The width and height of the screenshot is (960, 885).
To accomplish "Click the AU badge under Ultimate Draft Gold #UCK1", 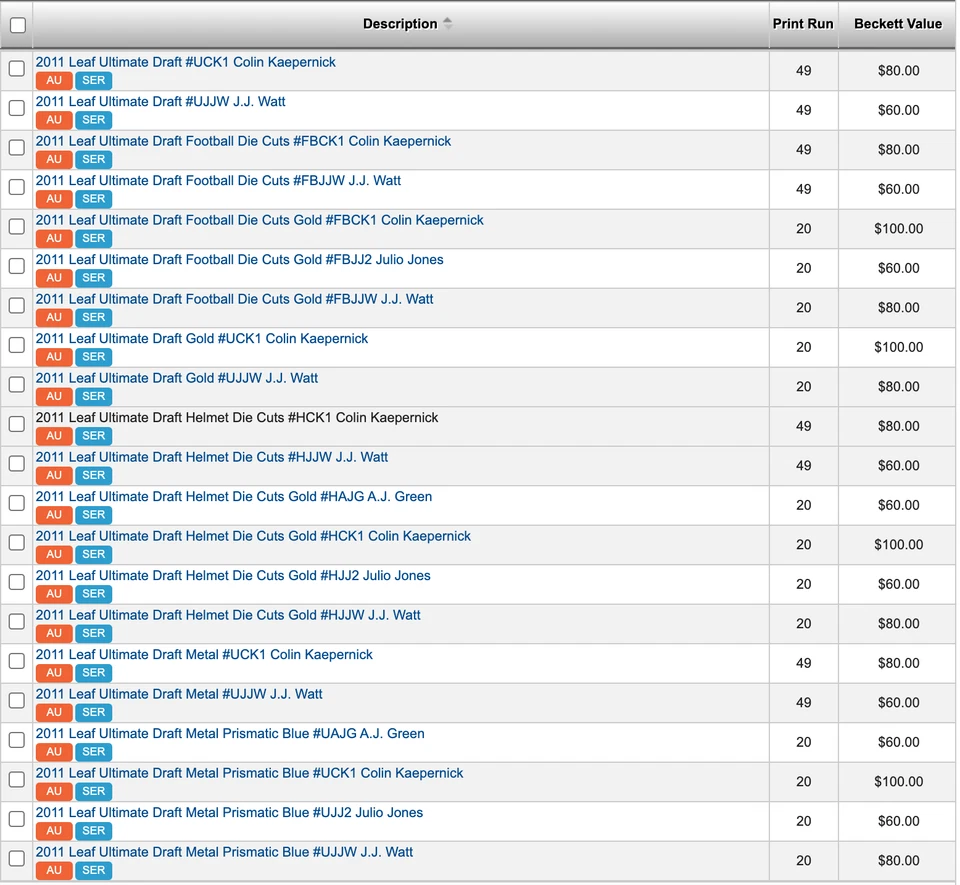I will point(54,356).
